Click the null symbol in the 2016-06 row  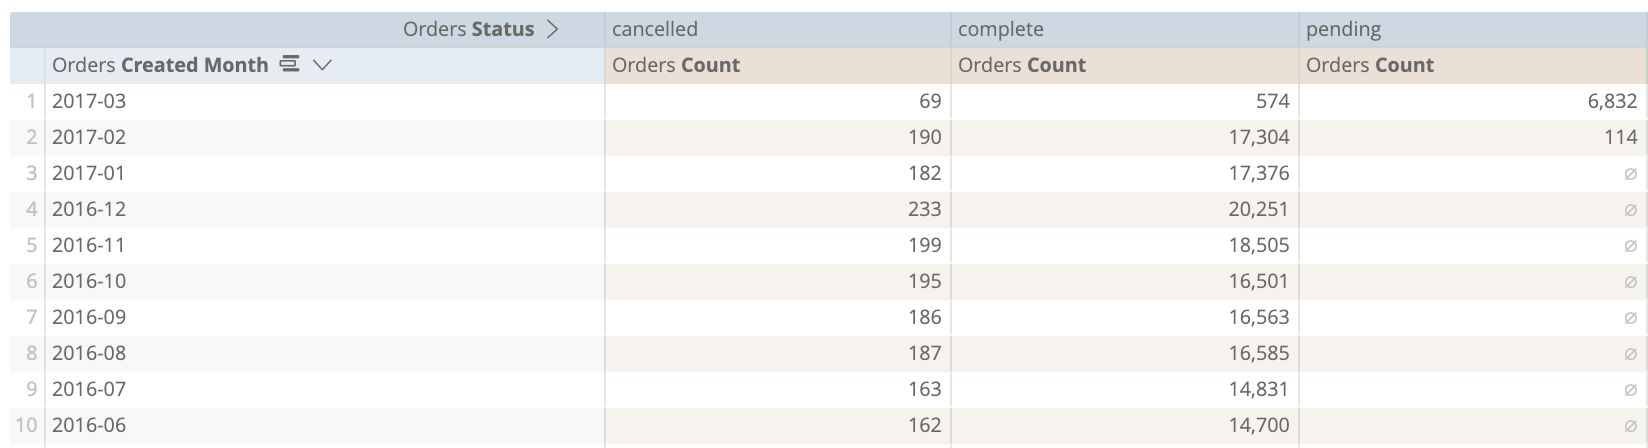click(1630, 426)
